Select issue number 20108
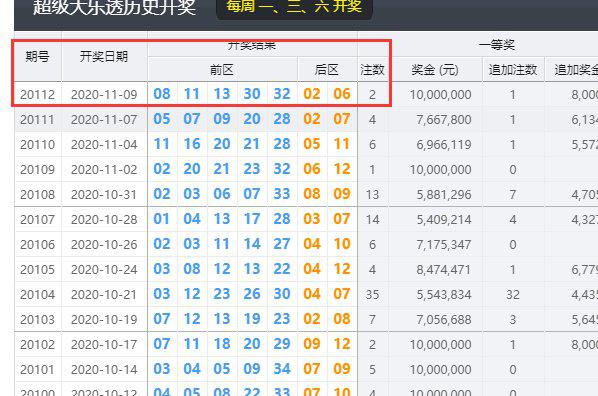The width and height of the screenshot is (598, 396). pos(37,195)
